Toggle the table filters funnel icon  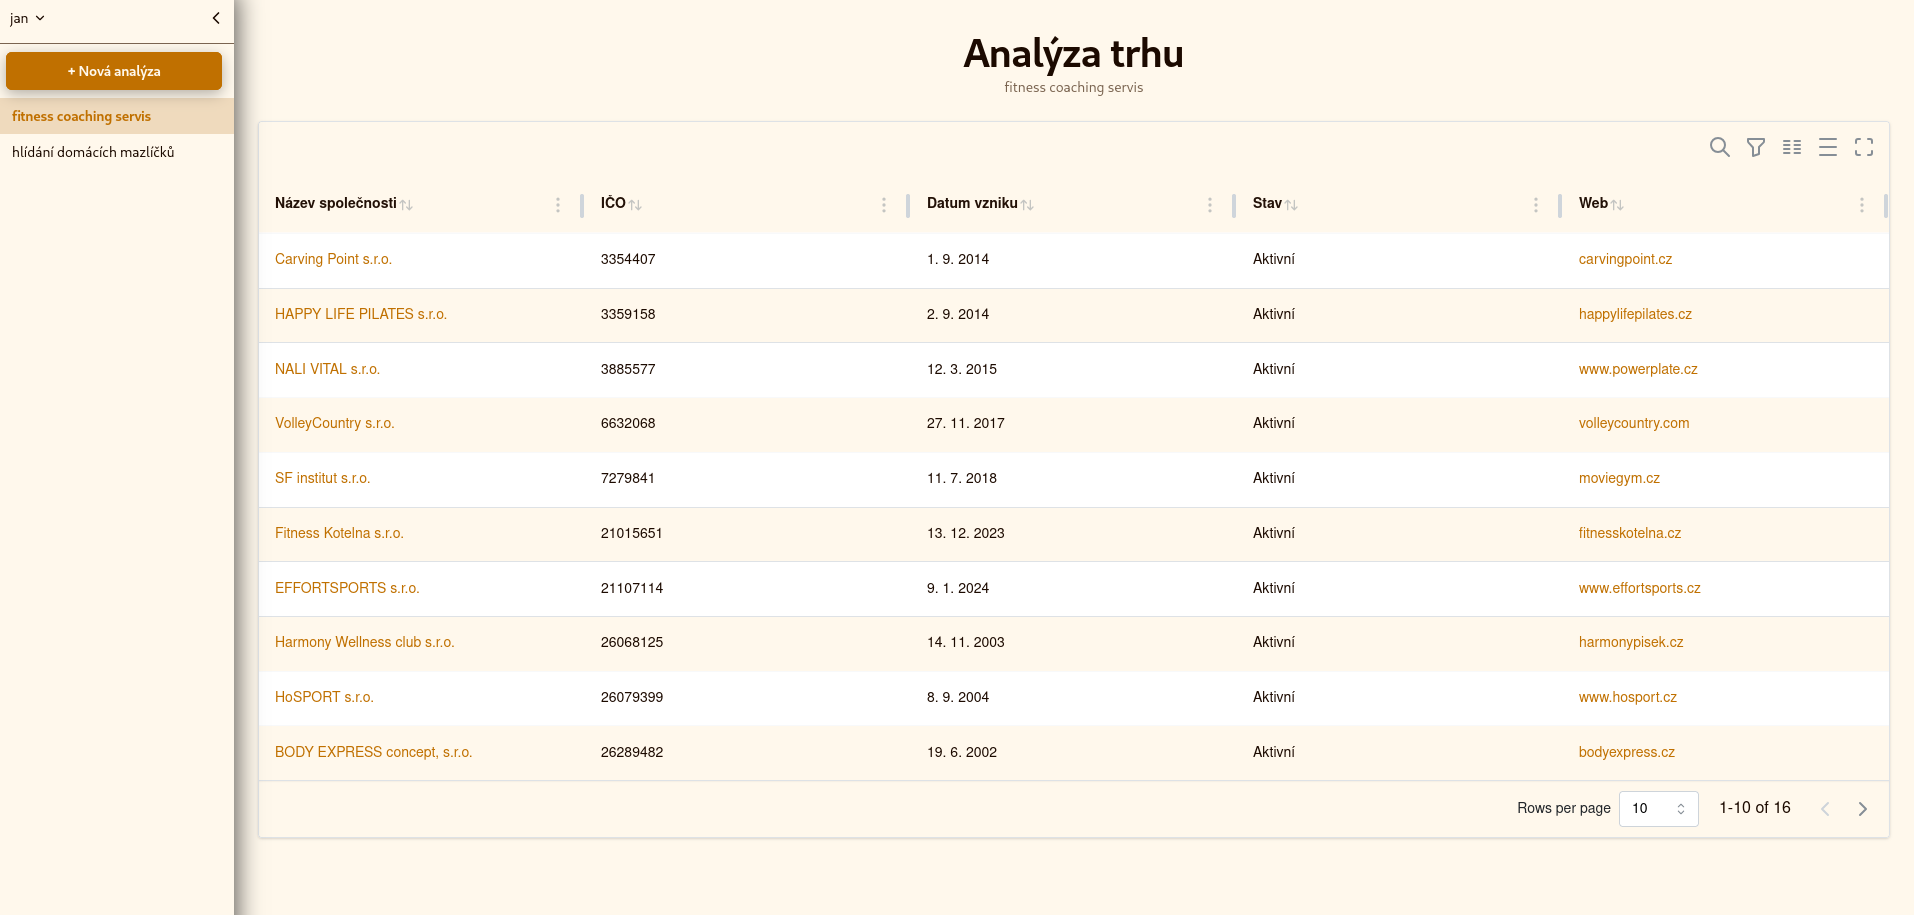(1755, 147)
